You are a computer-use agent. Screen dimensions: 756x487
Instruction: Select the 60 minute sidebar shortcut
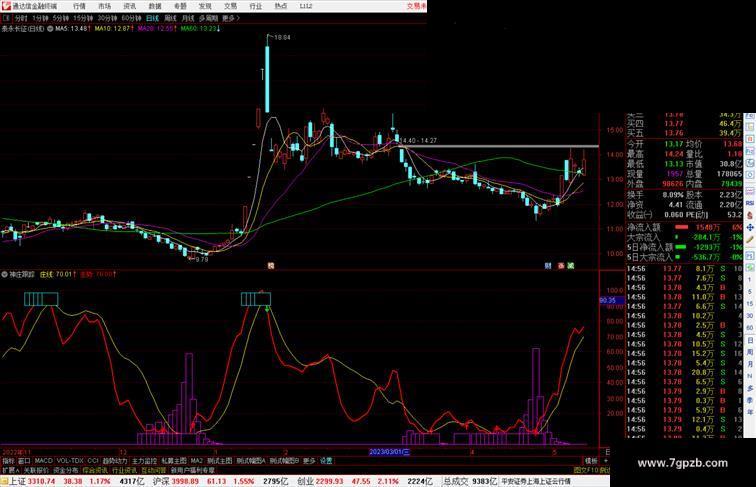(750, 328)
